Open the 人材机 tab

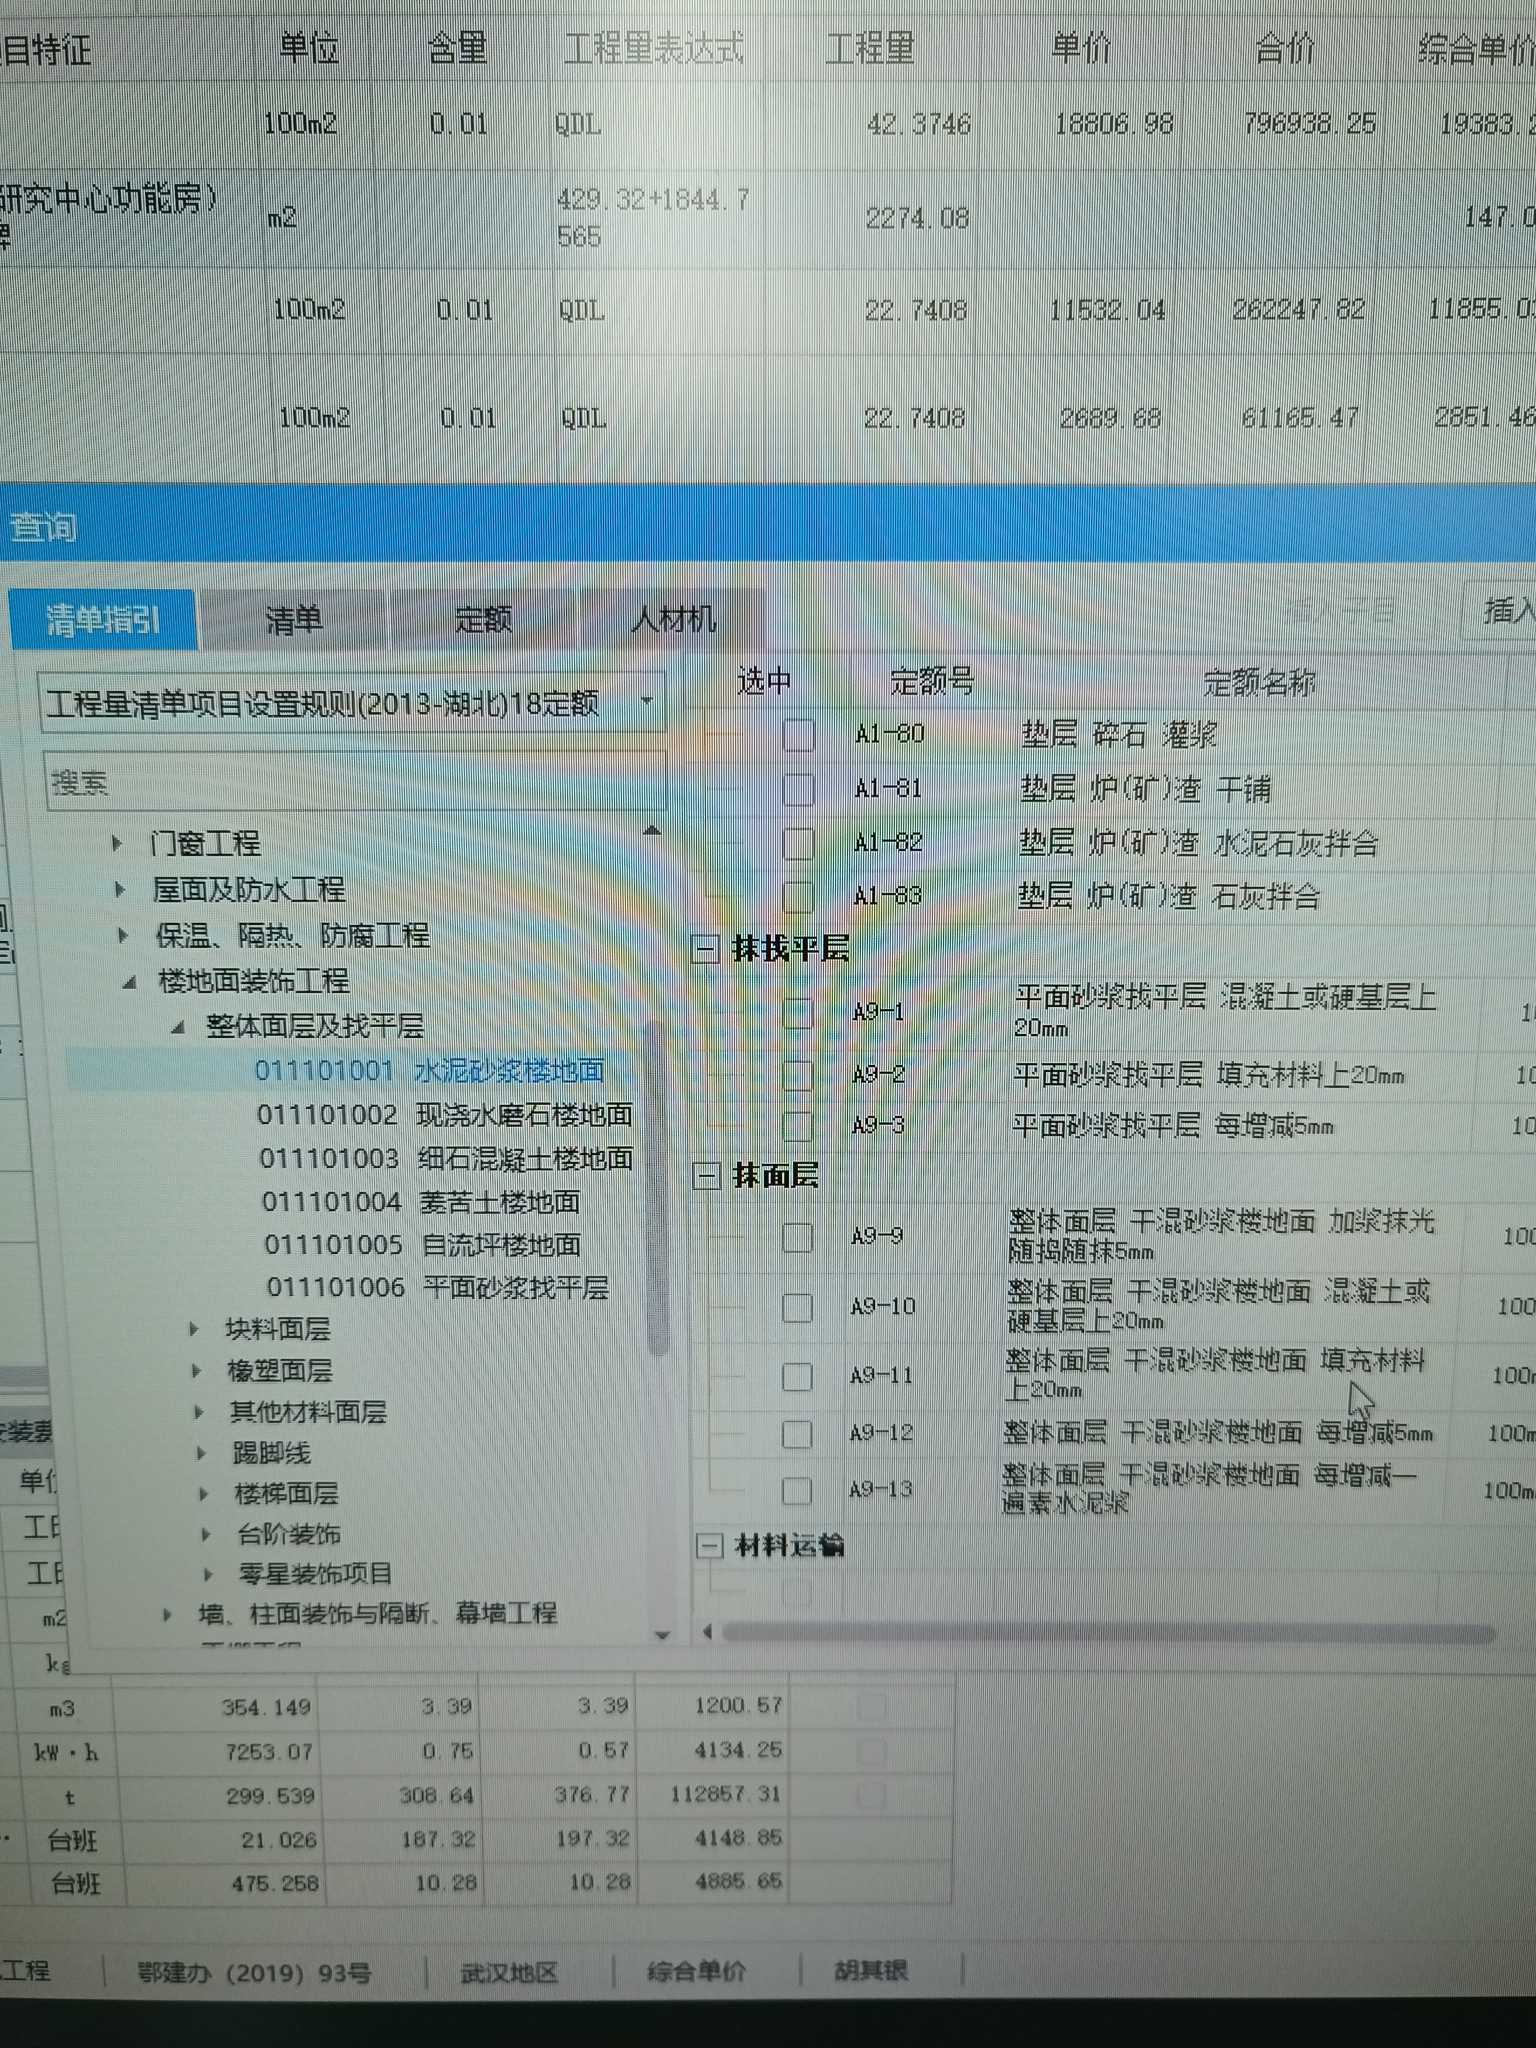673,620
